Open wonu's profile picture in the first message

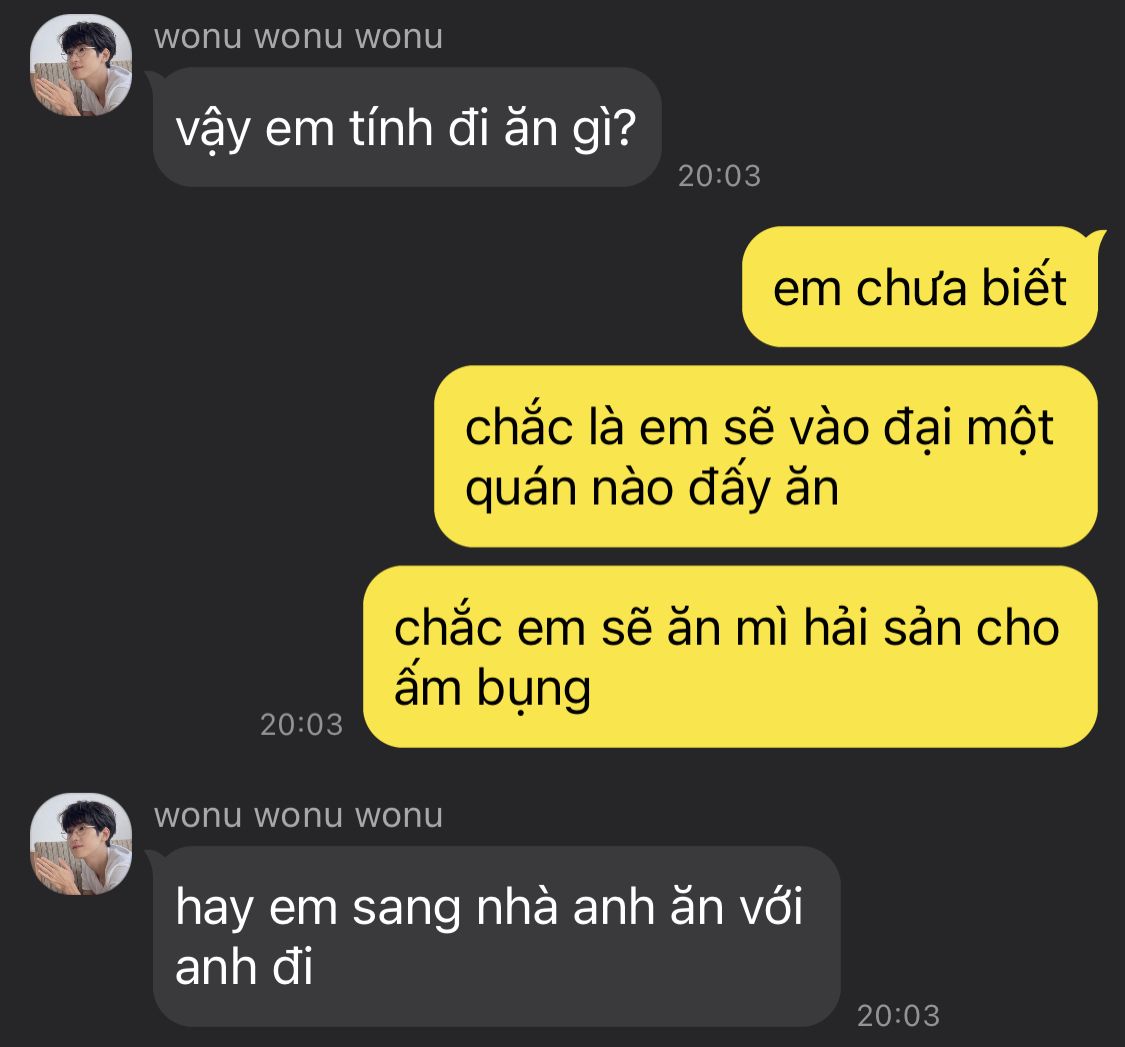point(81,65)
